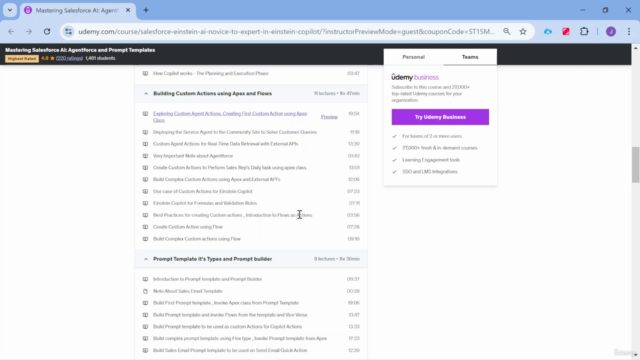This screenshot has height=360, width=640.
Task: Bookmark this page with the star icon
Action: (x=523, y=31)
